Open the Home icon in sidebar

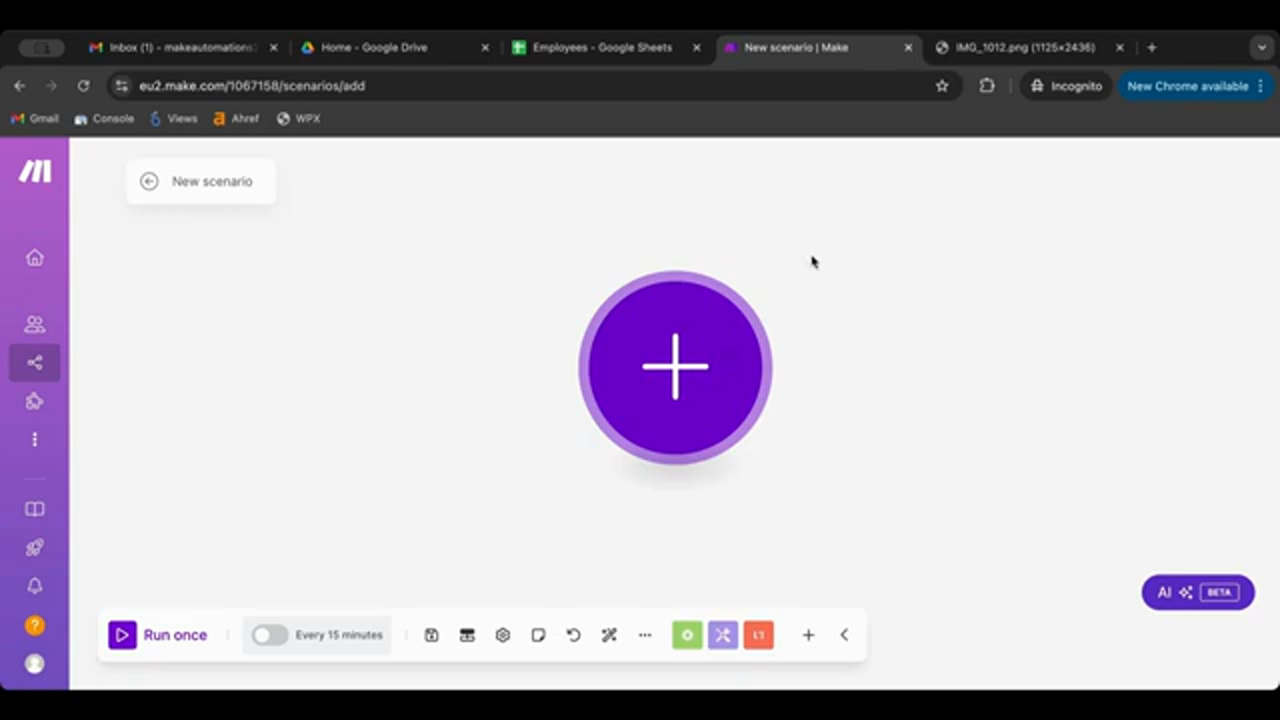pyautogui.click(x=35, y=258)
